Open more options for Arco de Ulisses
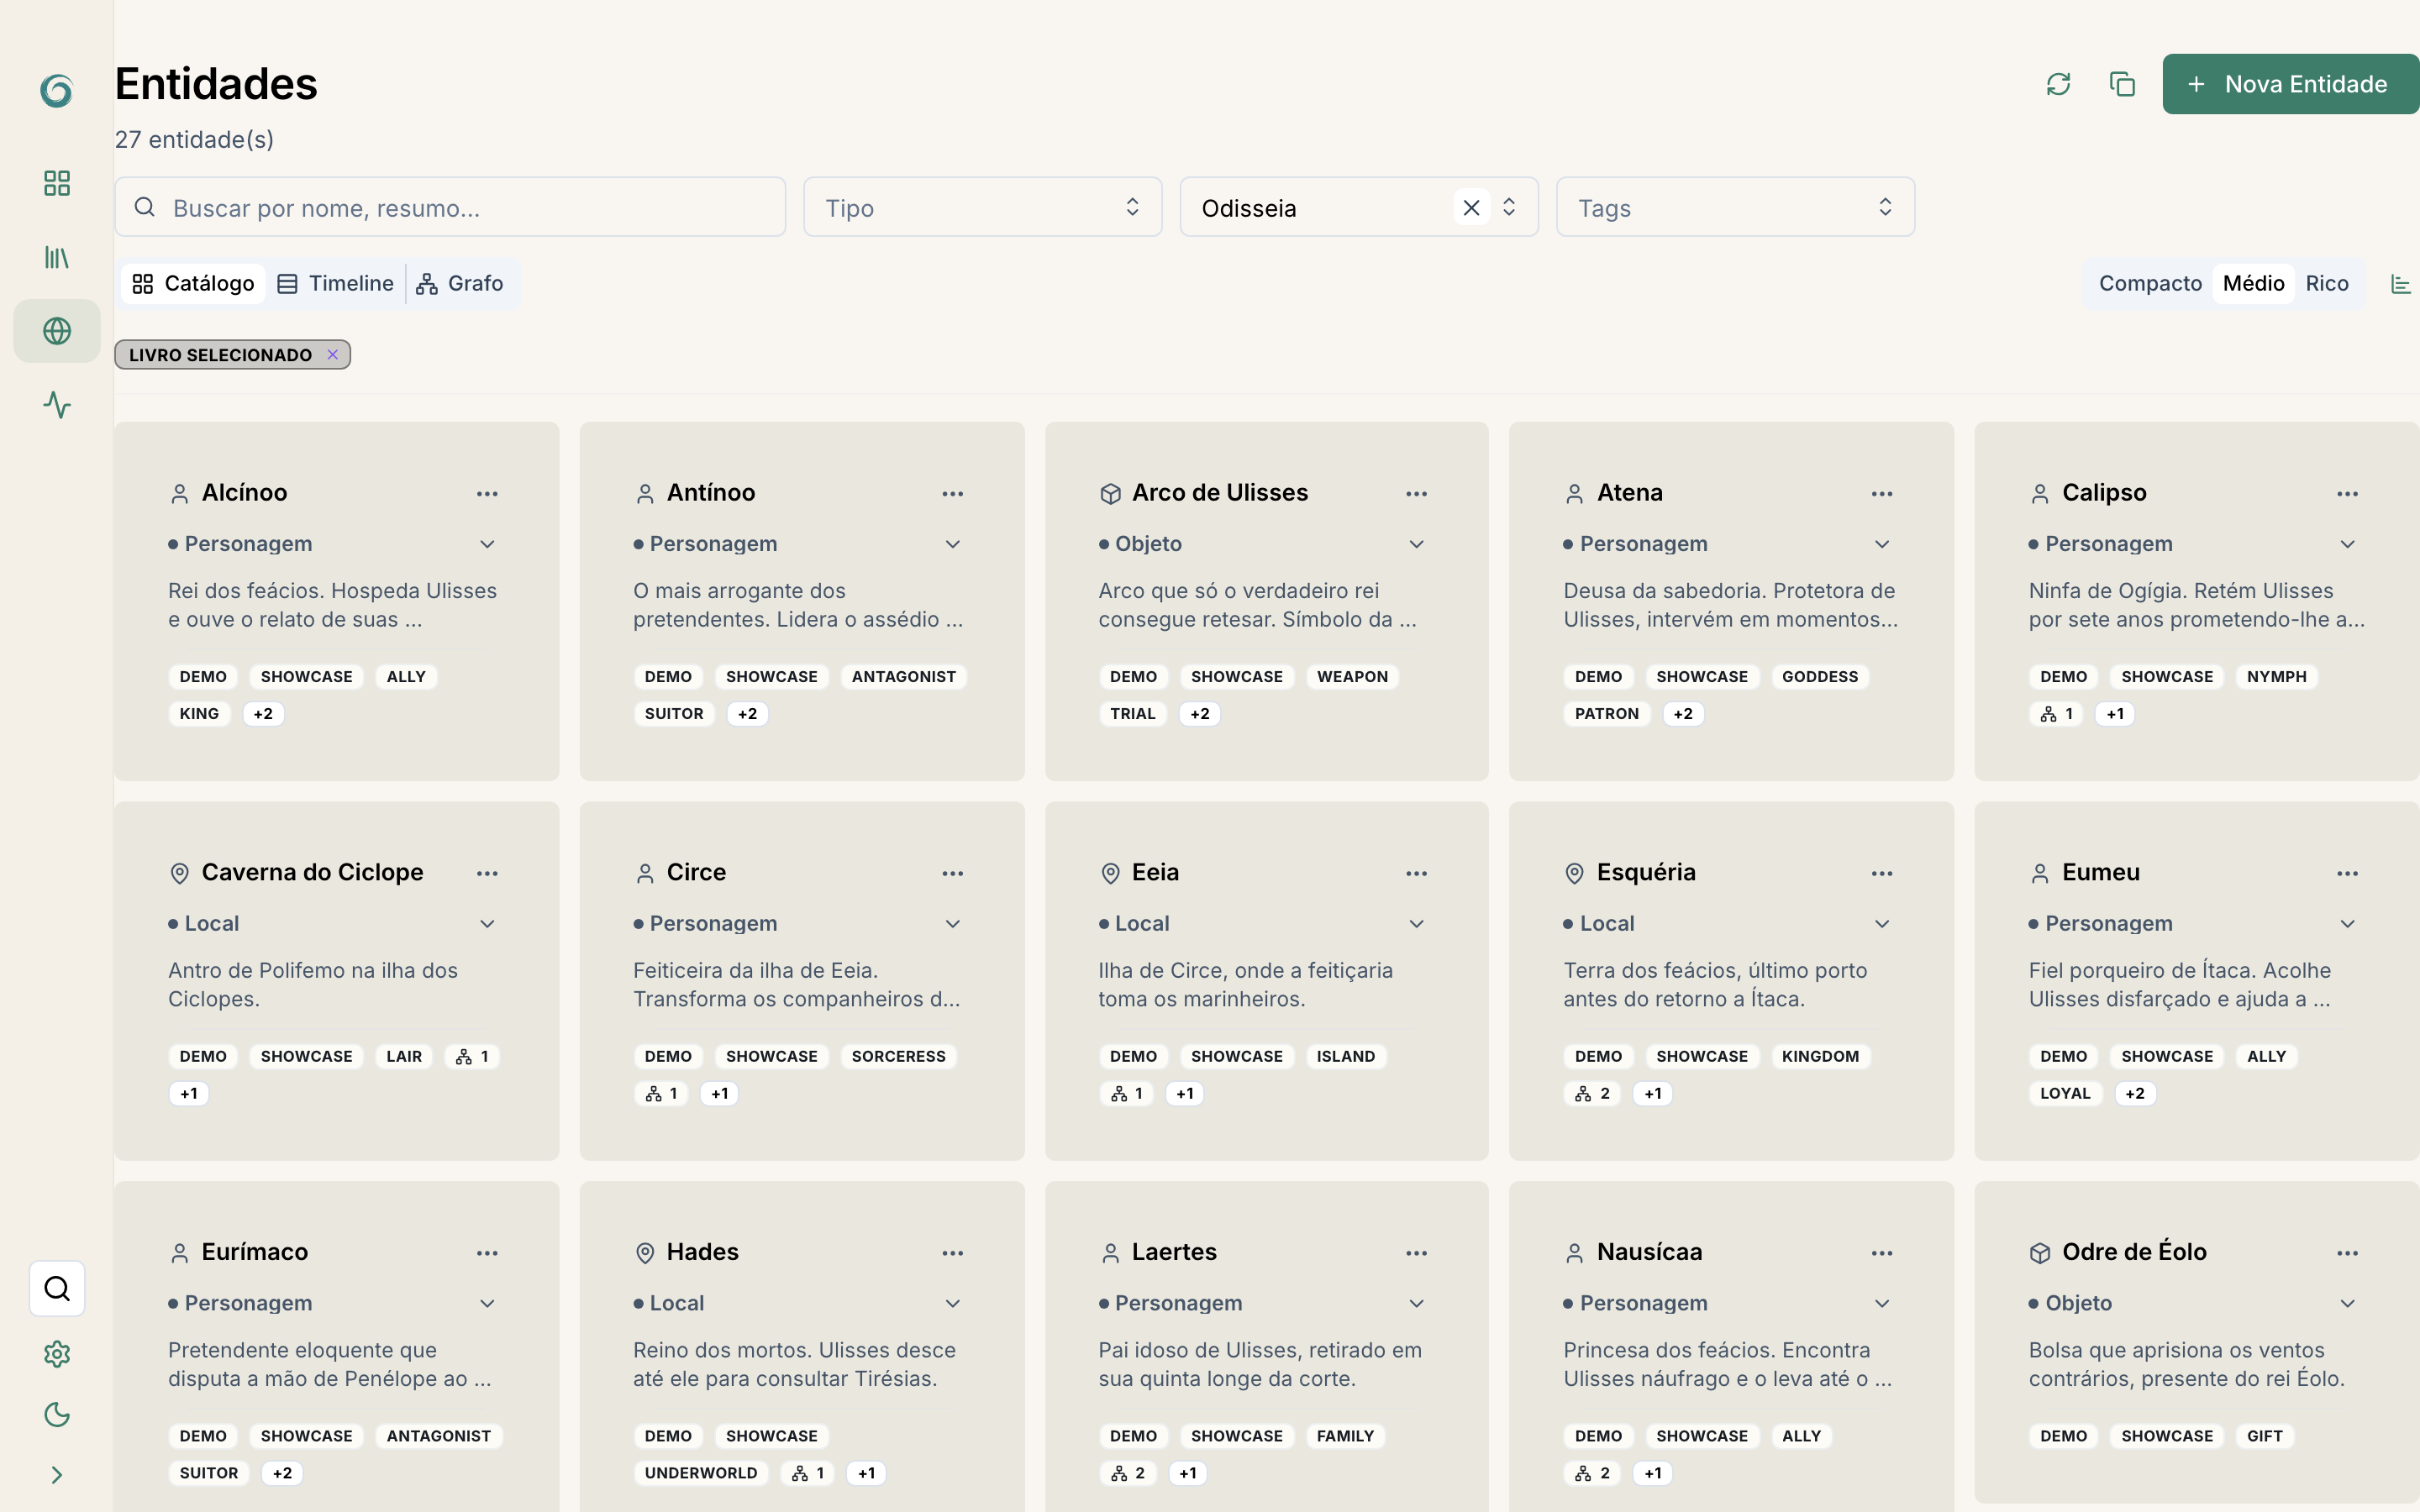The height and width of the screenshot is (1512, 2420). (x=1416, y=493)
